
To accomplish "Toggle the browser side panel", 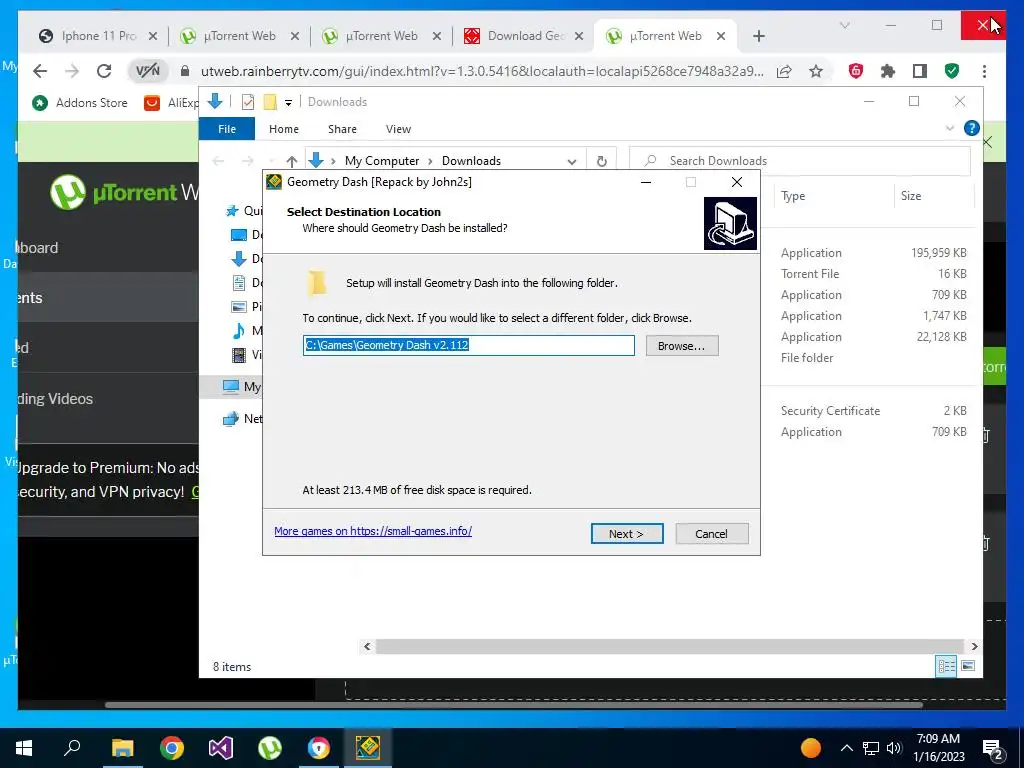I will coord(920,71).
